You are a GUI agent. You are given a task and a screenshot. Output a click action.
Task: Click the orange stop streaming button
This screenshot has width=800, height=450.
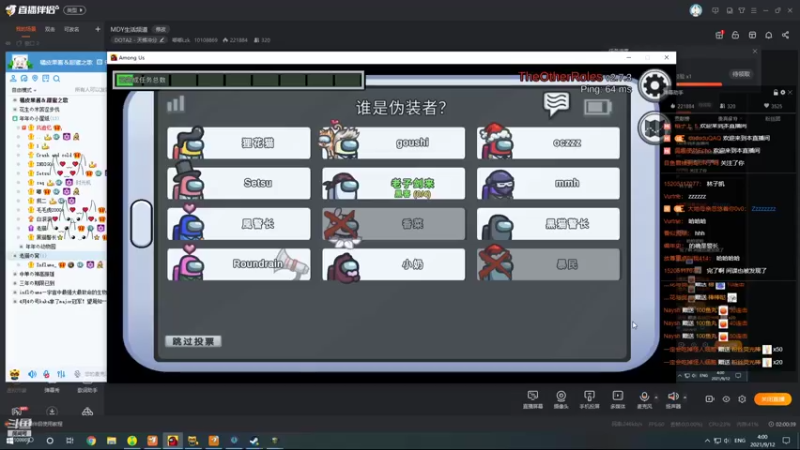click(772, 399)
